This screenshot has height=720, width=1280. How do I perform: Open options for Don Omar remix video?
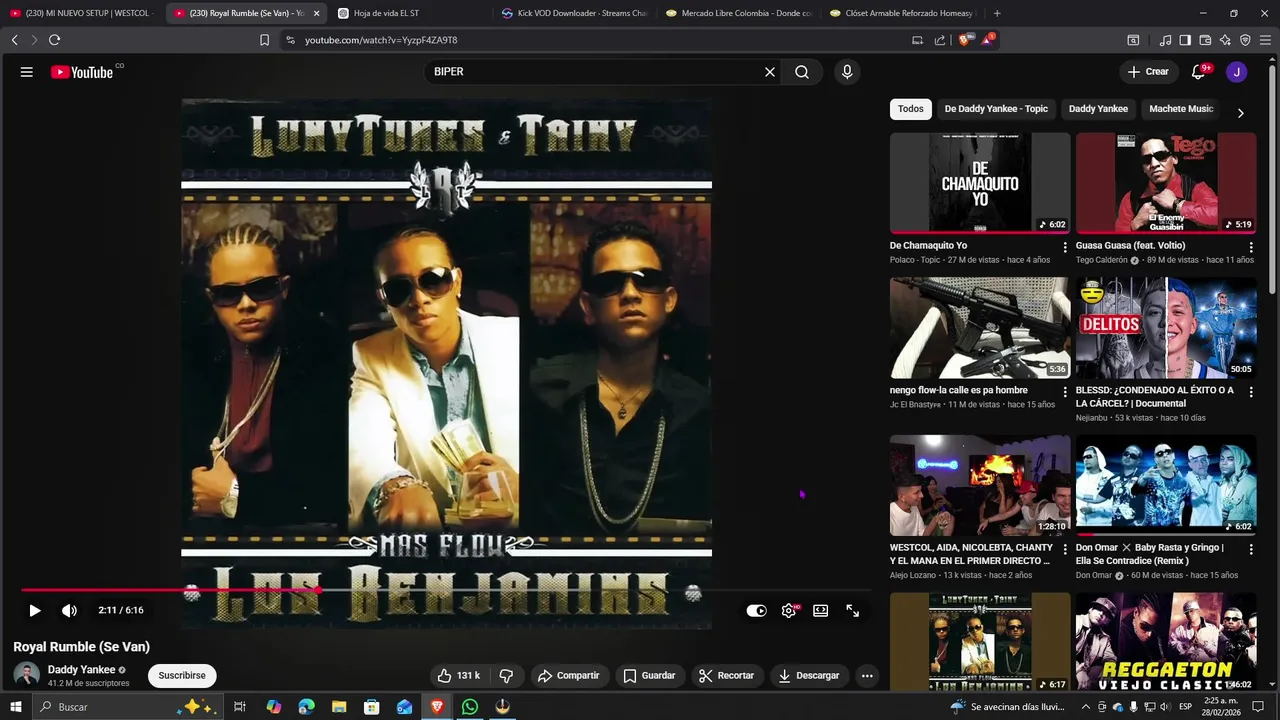tap(1250, 549)
